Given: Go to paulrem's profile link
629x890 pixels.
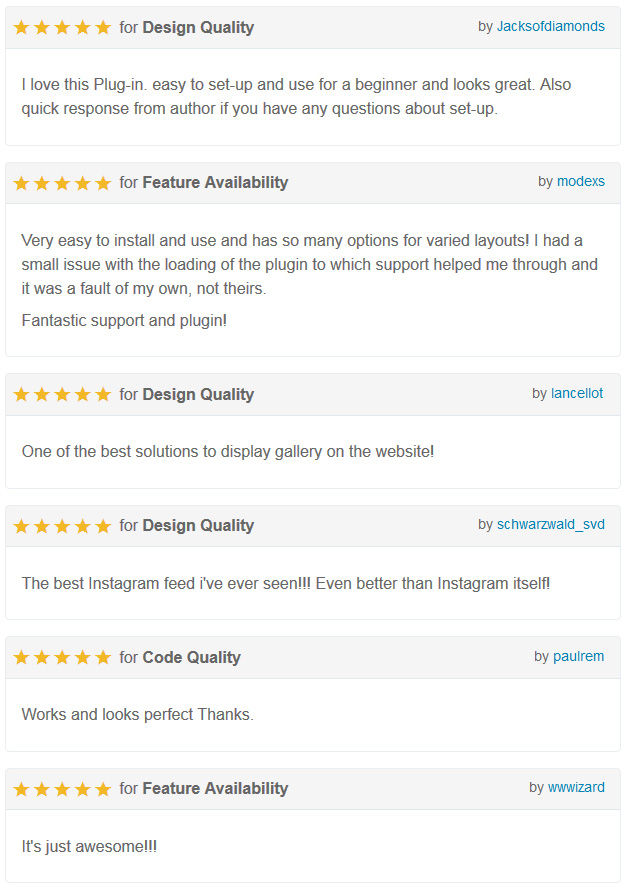Looking at the screenshot, I should click(578, 656).
